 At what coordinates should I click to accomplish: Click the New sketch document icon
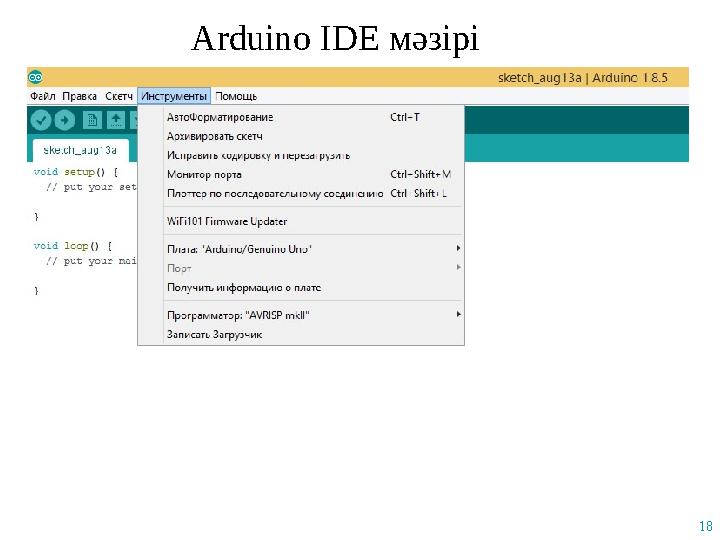point(92,120)
